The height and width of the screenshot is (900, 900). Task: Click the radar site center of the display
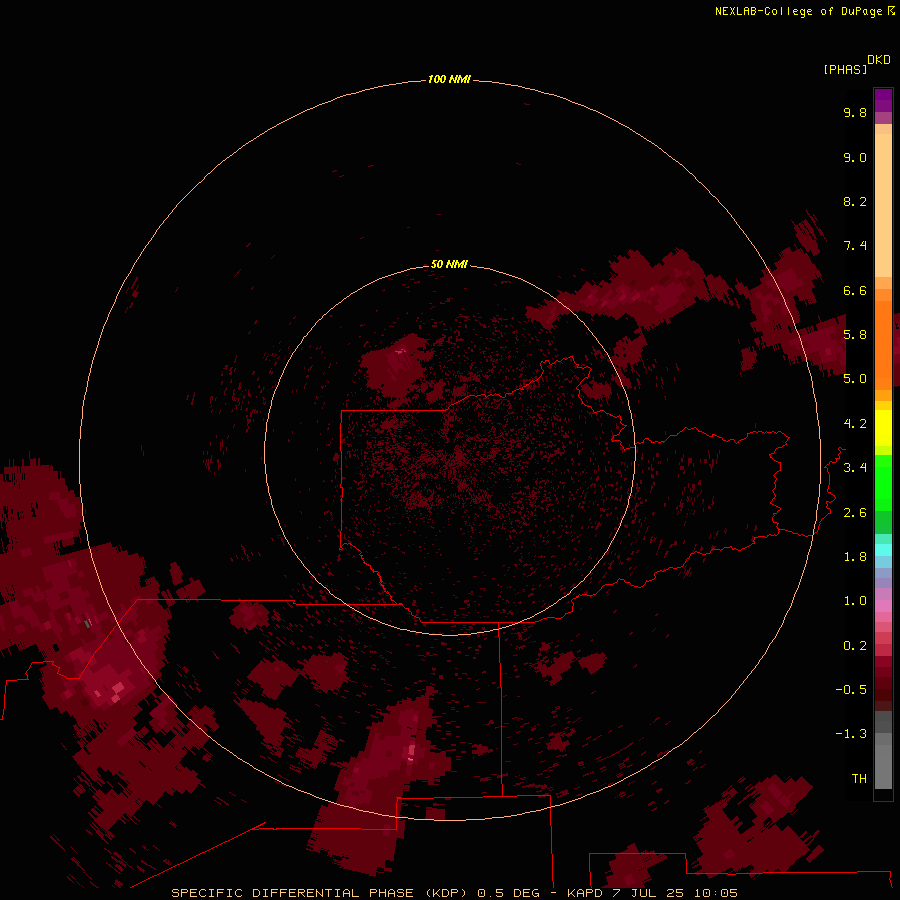pos(450,451)
